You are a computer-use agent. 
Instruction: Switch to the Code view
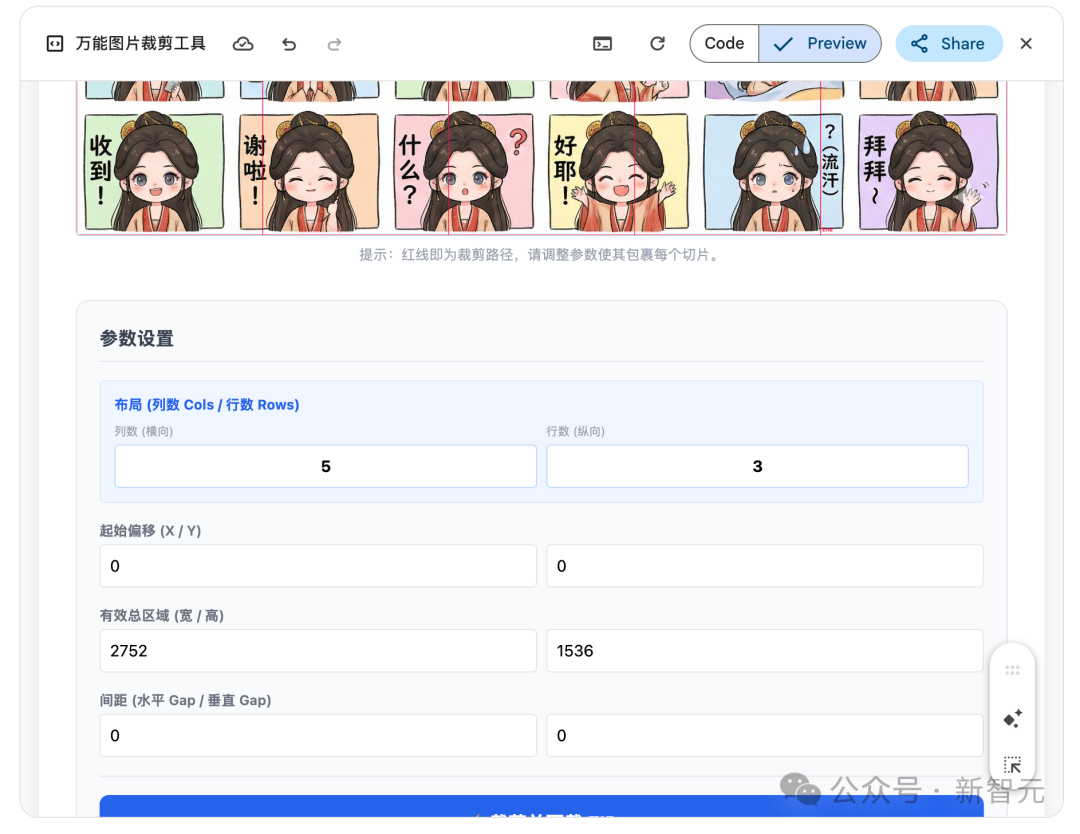pos(723,43)
